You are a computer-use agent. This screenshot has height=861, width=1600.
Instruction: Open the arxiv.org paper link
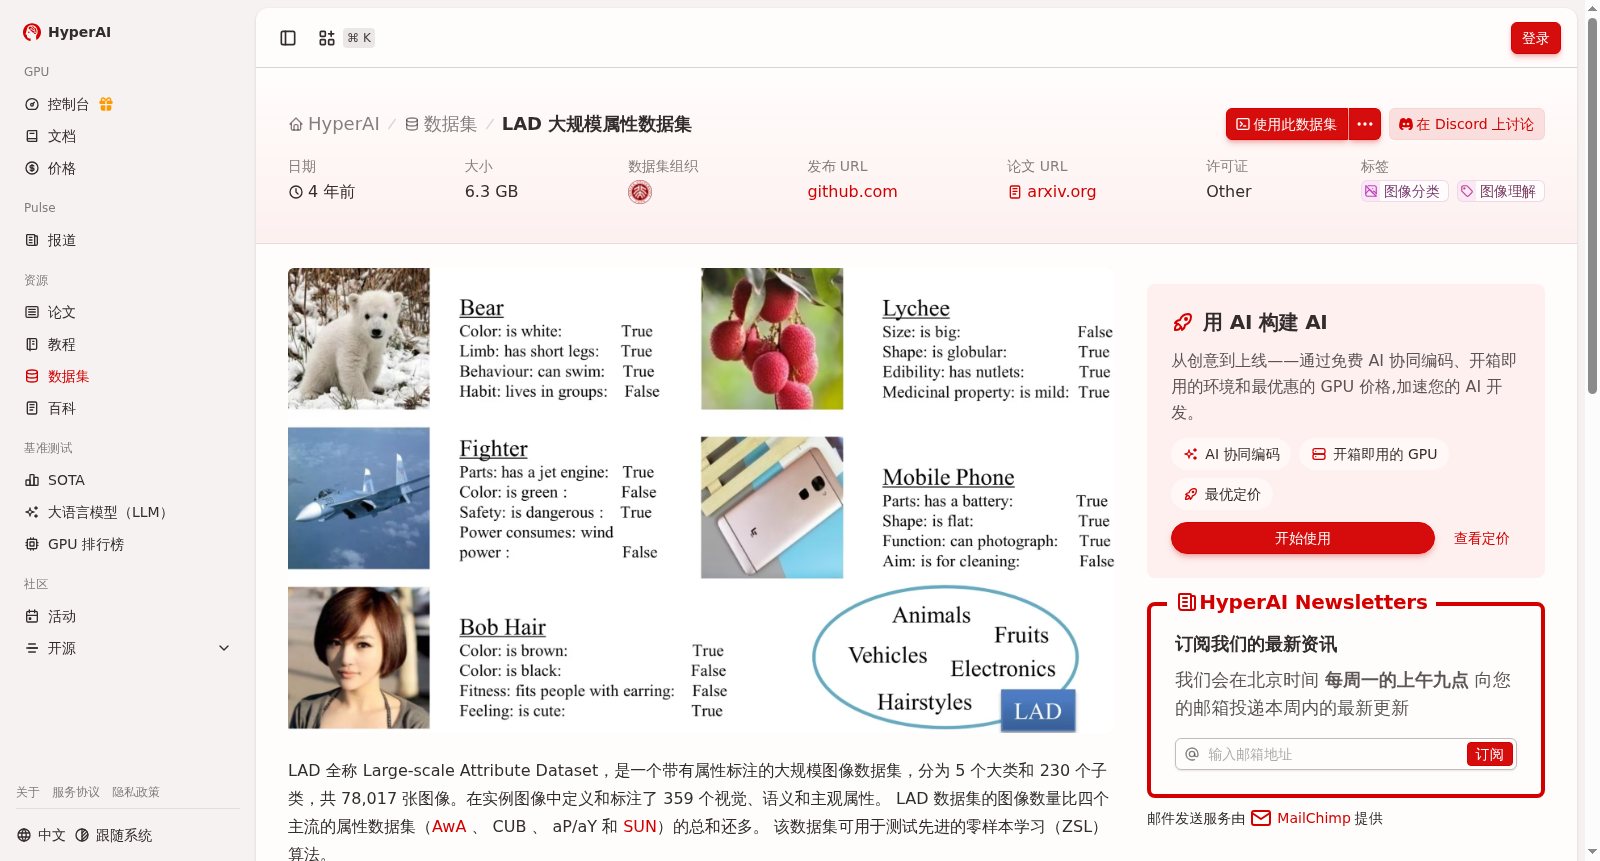pyautogui.click(x=1052, y=191)
